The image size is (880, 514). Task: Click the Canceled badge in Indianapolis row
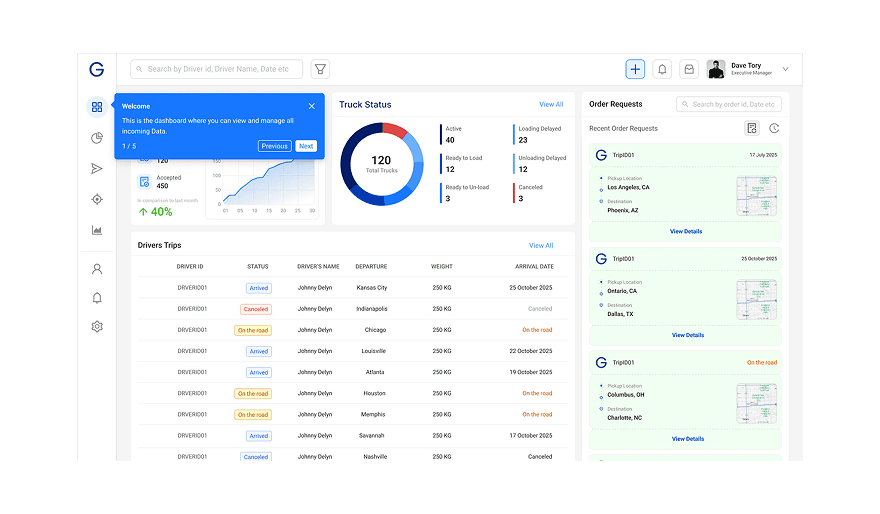256,309
